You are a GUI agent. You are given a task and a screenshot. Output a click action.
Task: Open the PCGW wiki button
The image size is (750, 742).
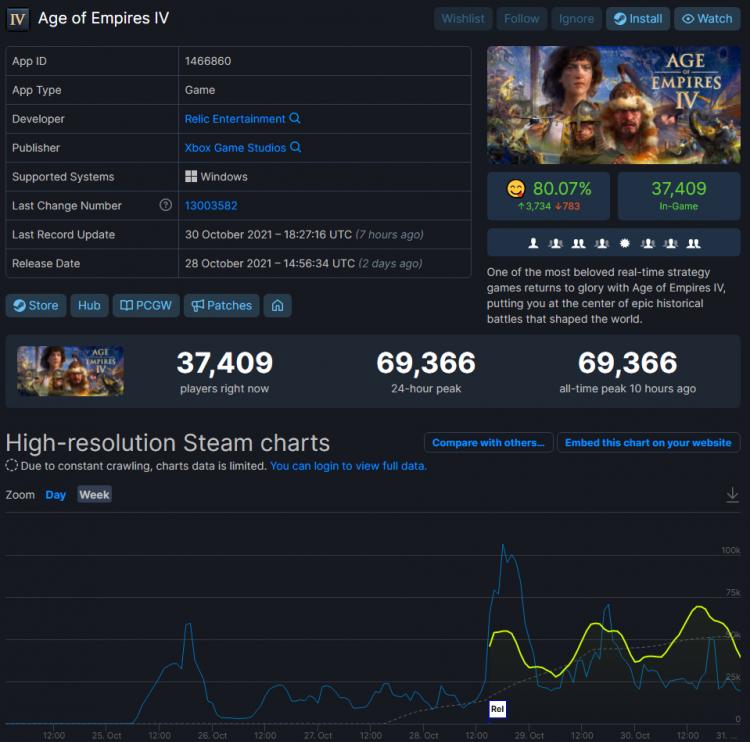coord(146,305)
